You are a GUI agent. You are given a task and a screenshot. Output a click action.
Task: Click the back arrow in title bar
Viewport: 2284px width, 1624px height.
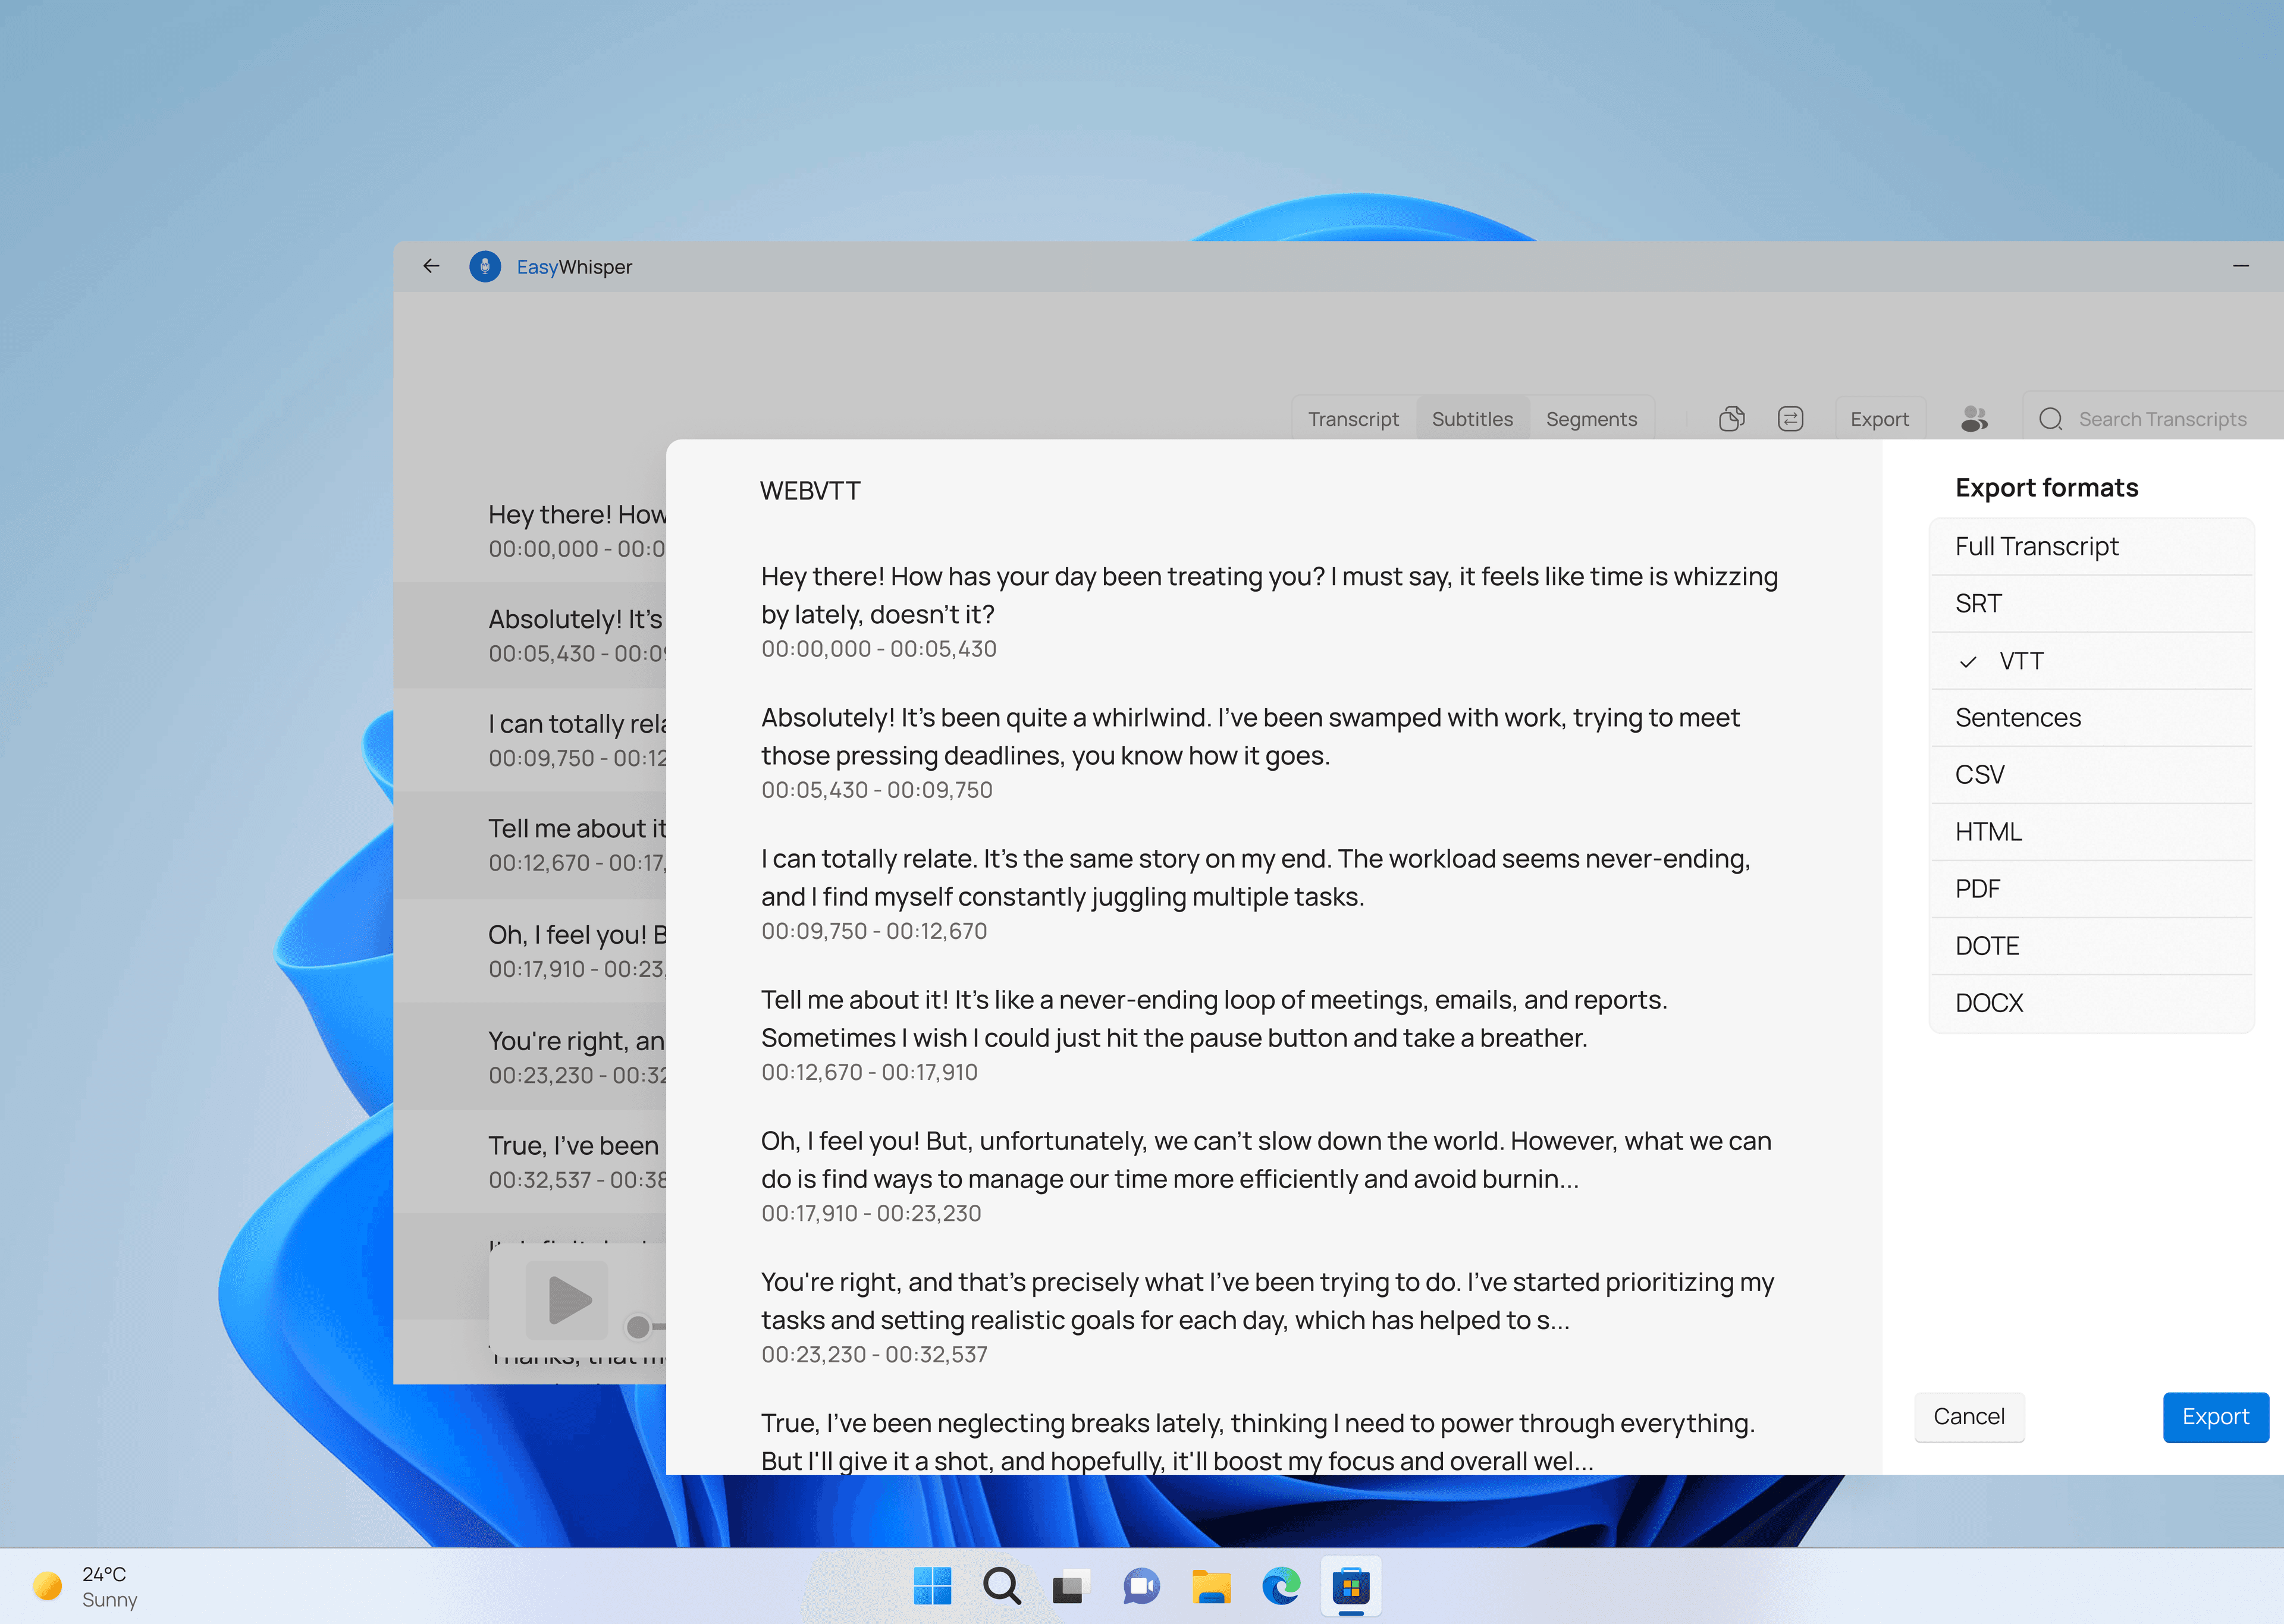(431, 266)
